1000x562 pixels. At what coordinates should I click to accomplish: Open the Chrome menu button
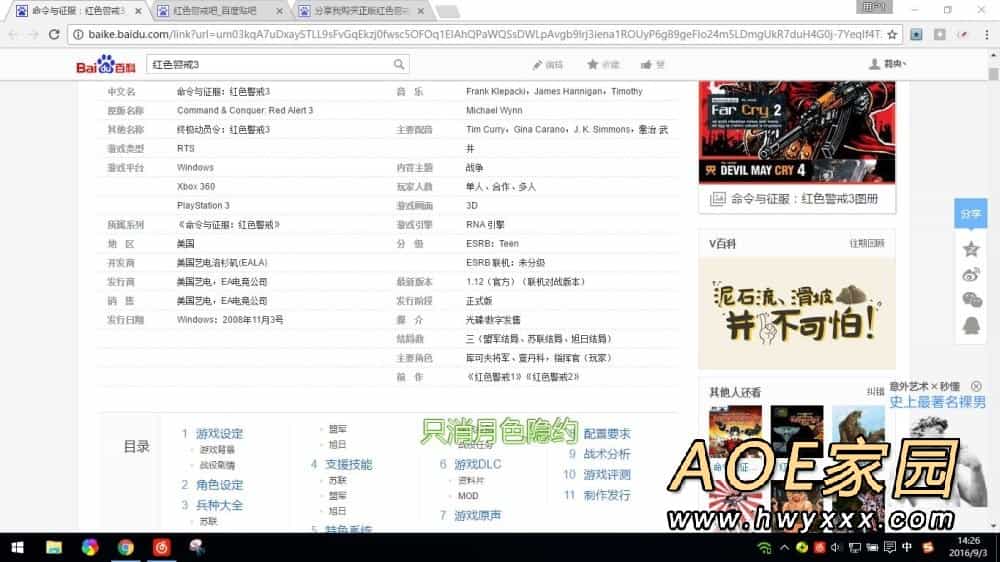coord(985,34)
